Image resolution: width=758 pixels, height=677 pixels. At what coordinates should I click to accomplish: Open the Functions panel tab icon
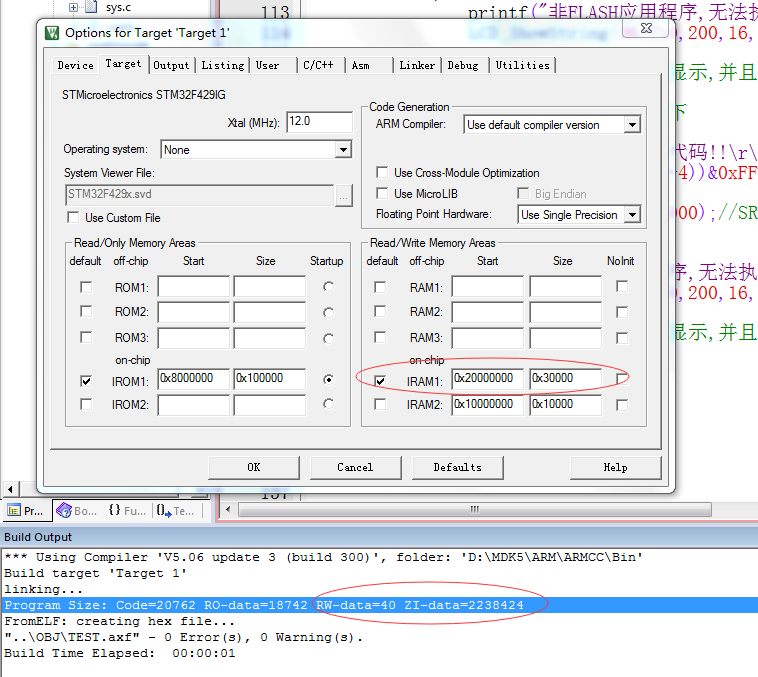[x=115, y=510]
